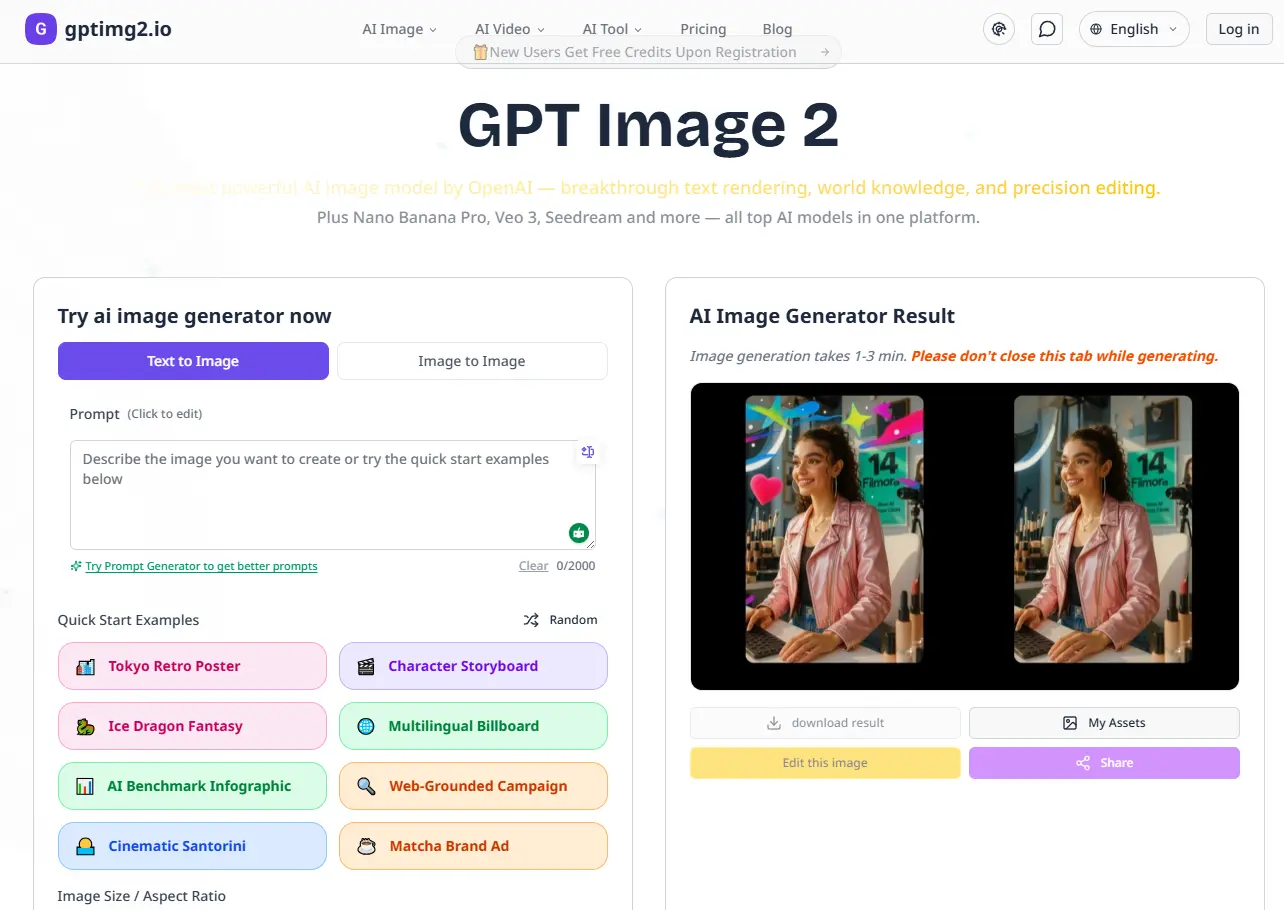The height and width of the screenshot is (910, 1284).
Task: Click the gptimg2.io logo icon
Action: click(x=41, y=29)
